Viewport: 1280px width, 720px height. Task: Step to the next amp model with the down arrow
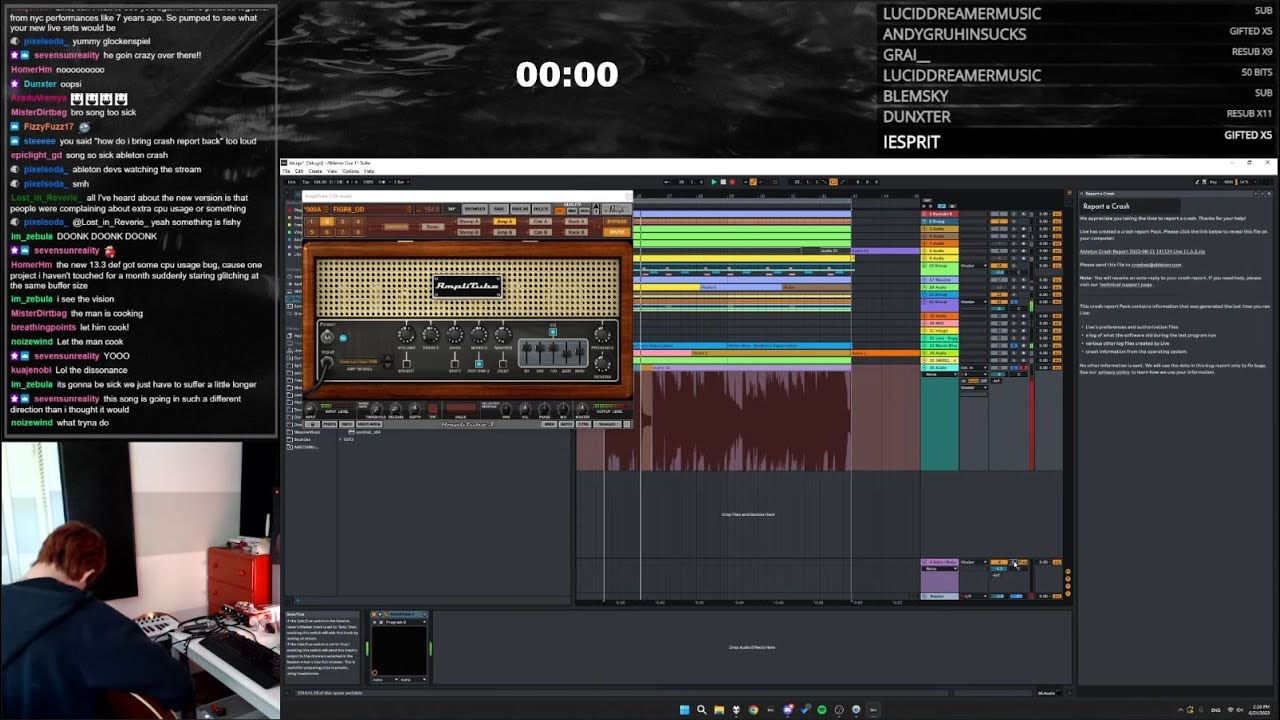[x=388, y=365]
